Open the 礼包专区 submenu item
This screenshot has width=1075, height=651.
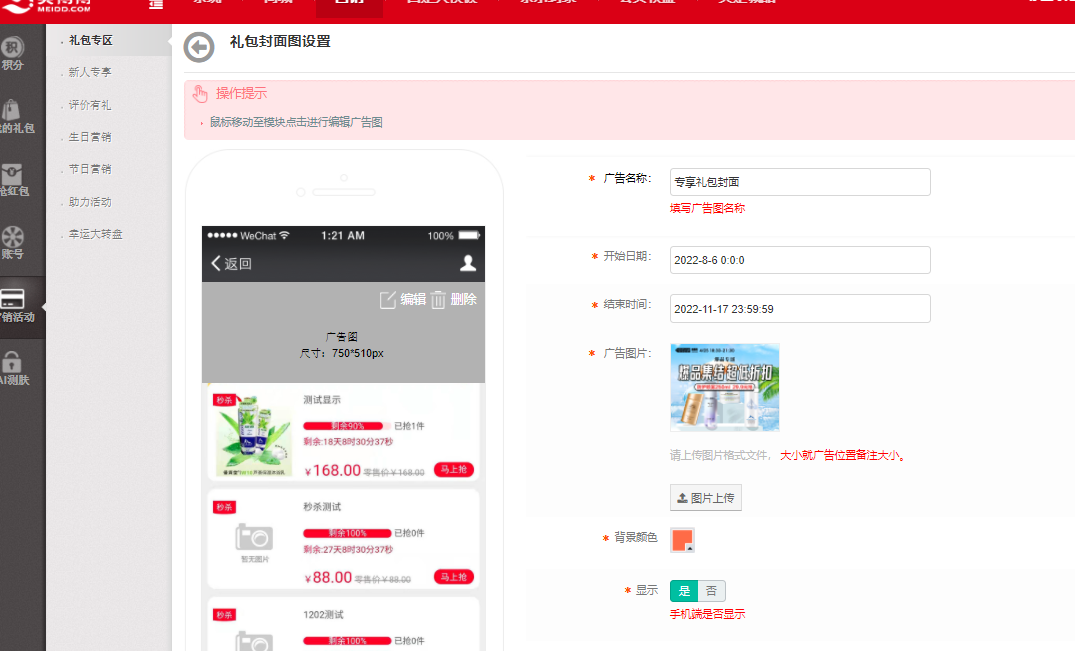click(90, 40)
